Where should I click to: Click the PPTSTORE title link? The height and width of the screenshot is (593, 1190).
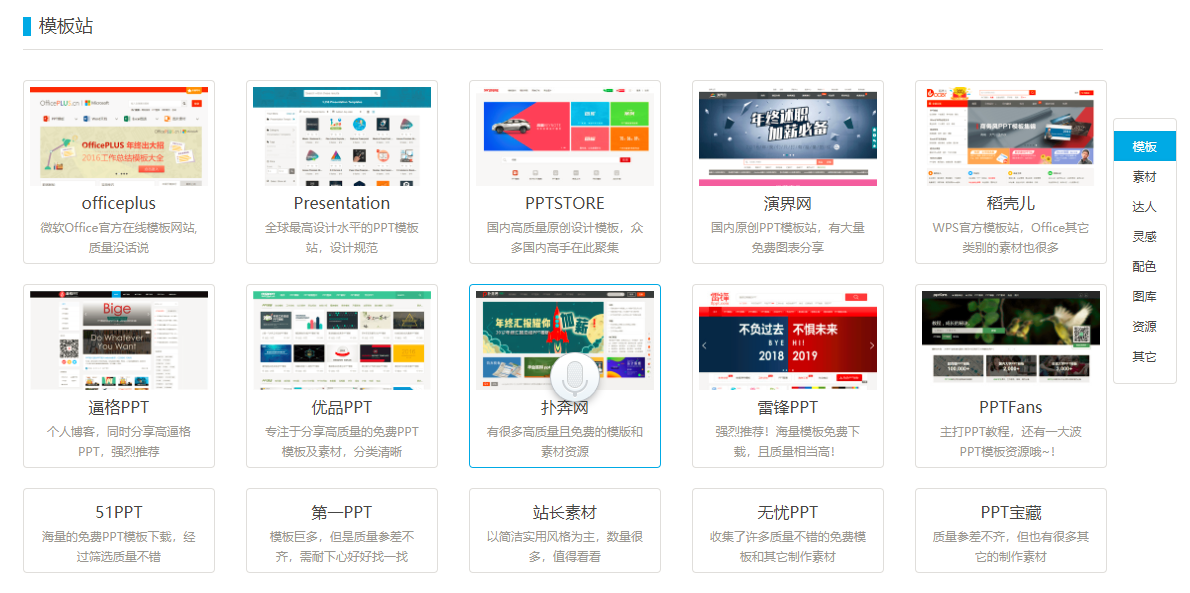tap(565, 203)
